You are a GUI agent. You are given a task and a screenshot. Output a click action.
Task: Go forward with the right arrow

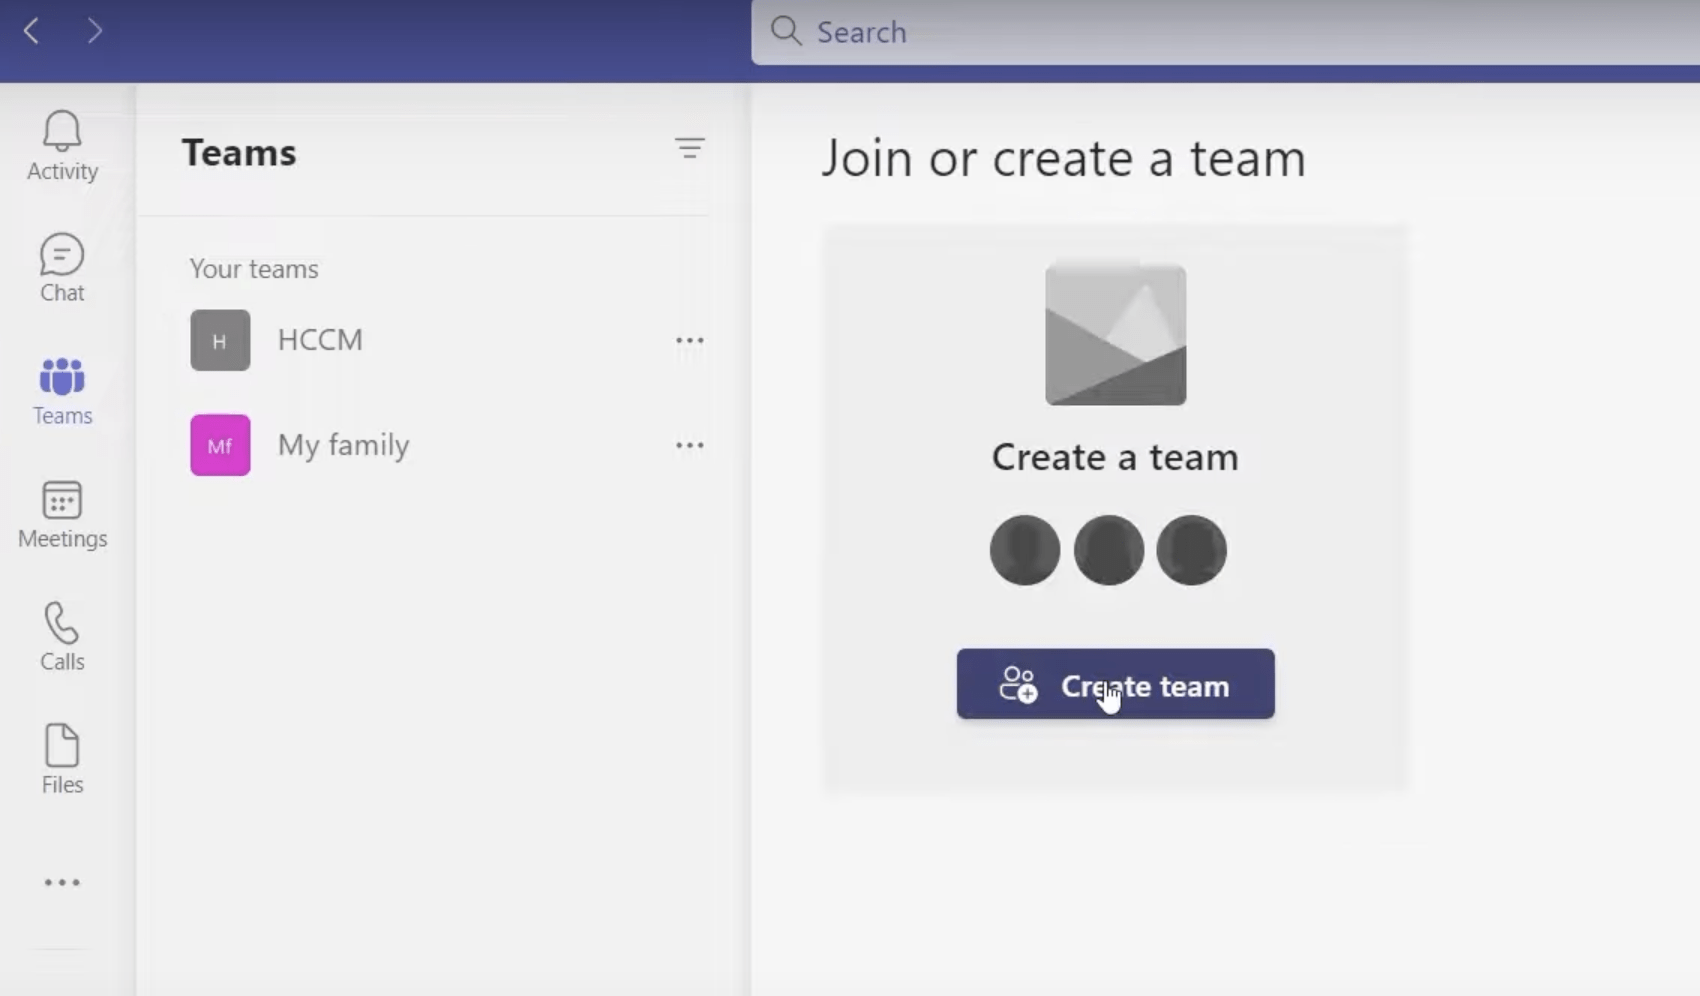(94, 31)
